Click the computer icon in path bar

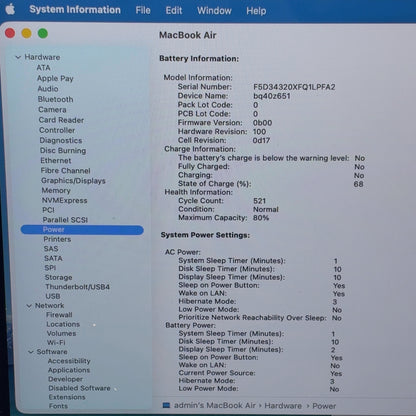[x=166, y=405]
